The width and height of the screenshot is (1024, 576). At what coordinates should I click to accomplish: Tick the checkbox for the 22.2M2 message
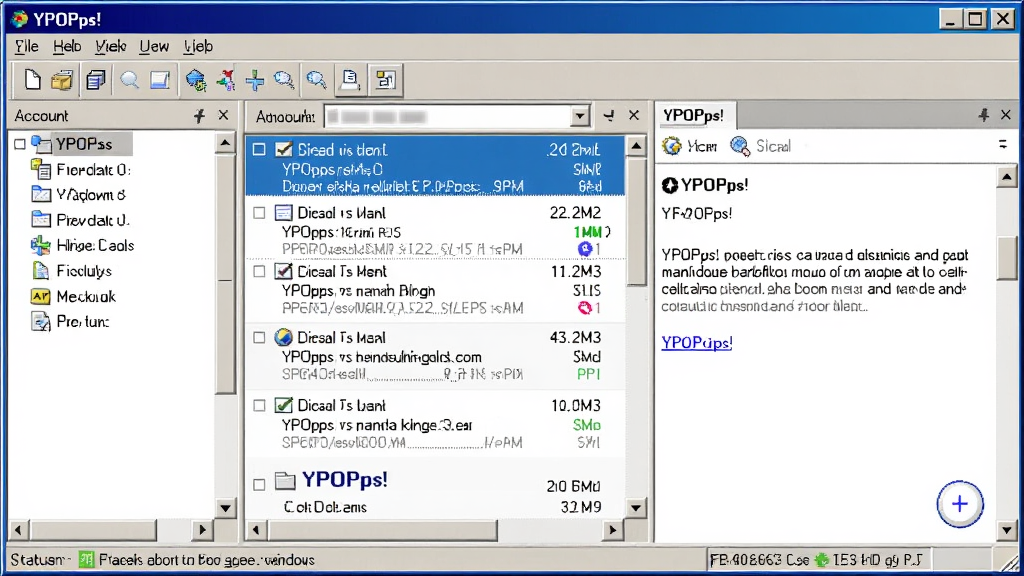point(259,213)
